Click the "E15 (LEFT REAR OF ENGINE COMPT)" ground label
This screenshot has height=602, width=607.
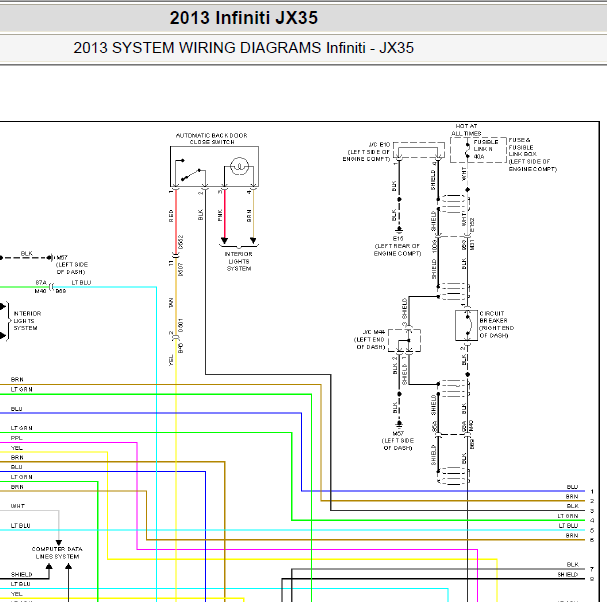coord(398,246)
